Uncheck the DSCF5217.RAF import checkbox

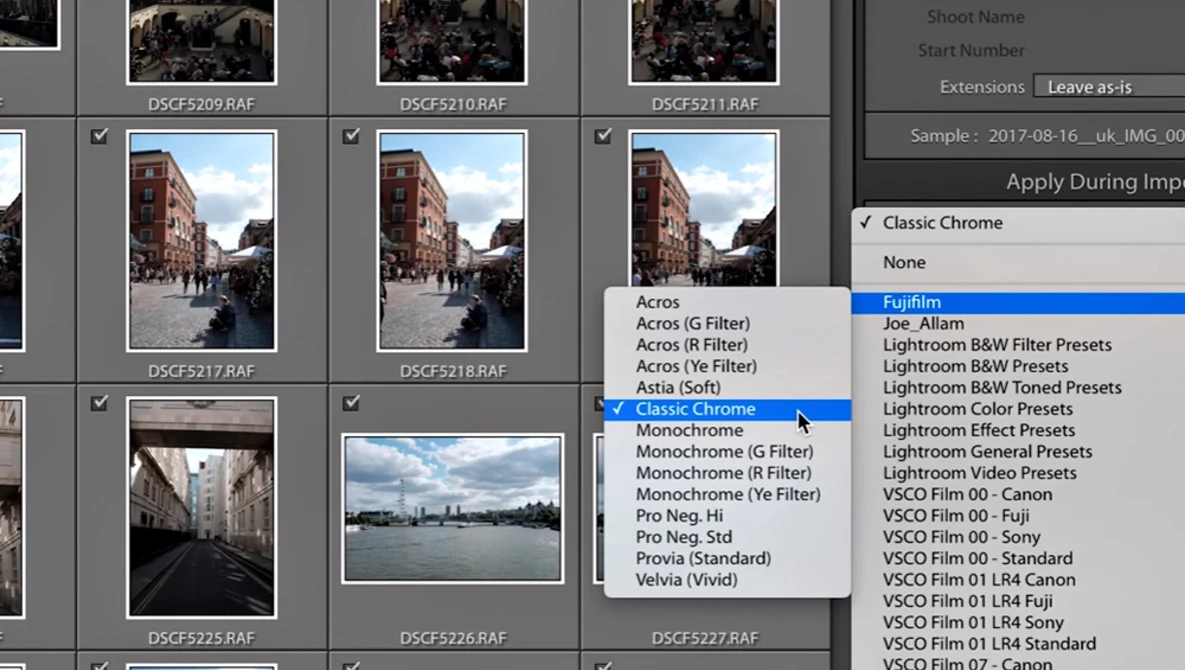tap(99, 136)
